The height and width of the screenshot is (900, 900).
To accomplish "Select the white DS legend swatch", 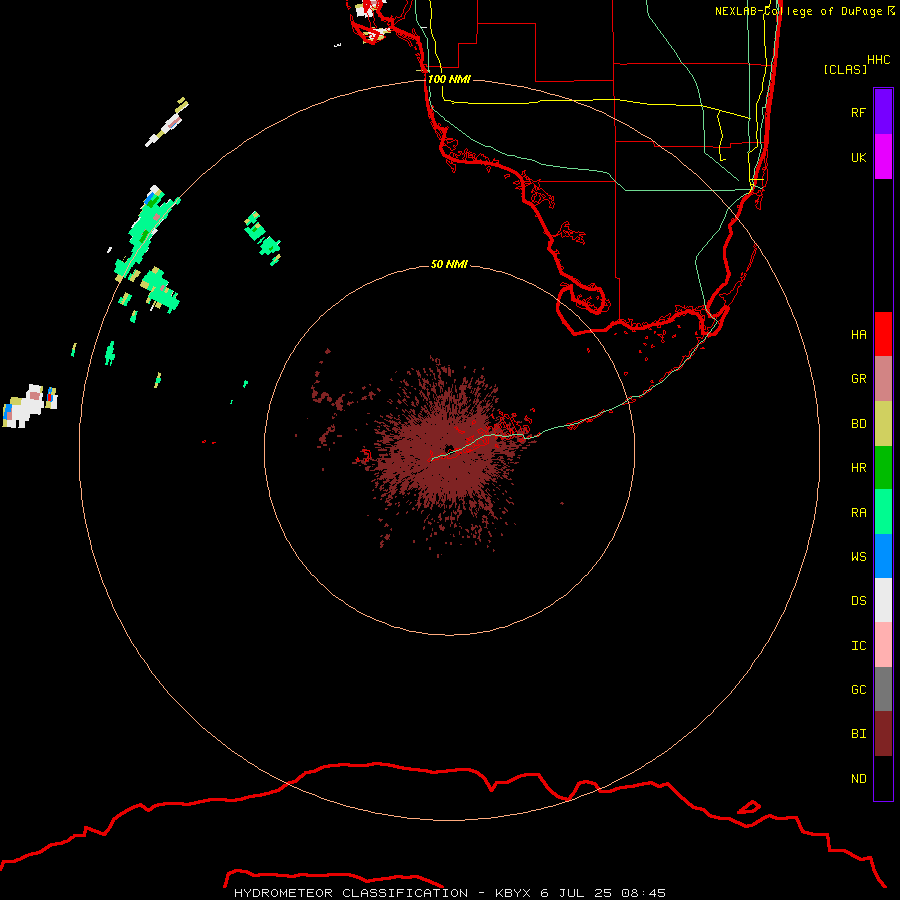I will [883, 600].
